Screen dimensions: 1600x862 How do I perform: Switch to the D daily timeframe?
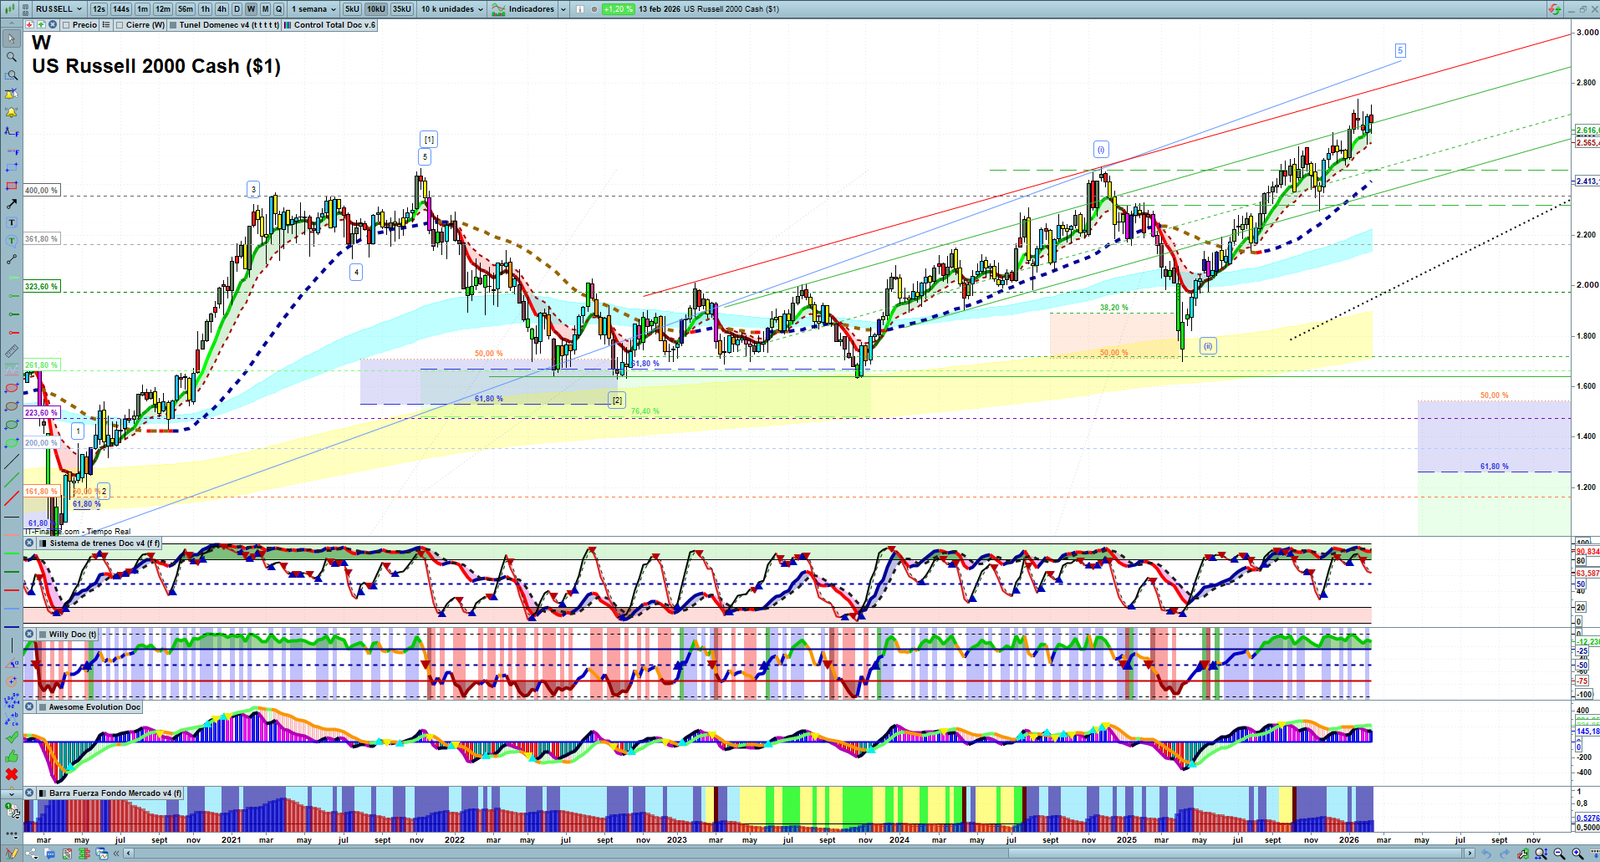237,9
